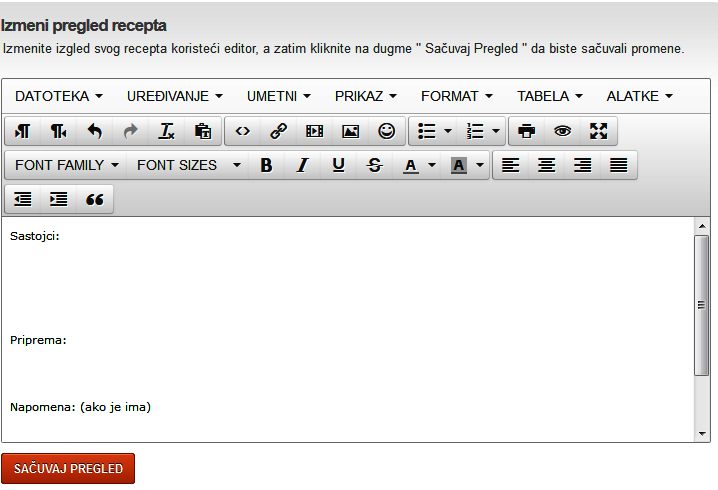This screenshot has height=490, width=718.
Task: Open the TABELA menu
Action: click(549, 96)
